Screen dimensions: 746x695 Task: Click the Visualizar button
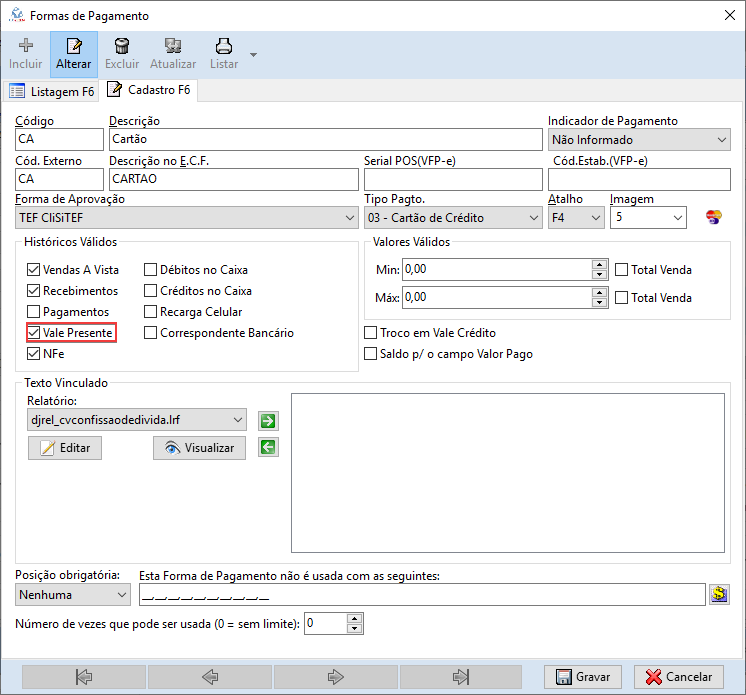(199, 448)
